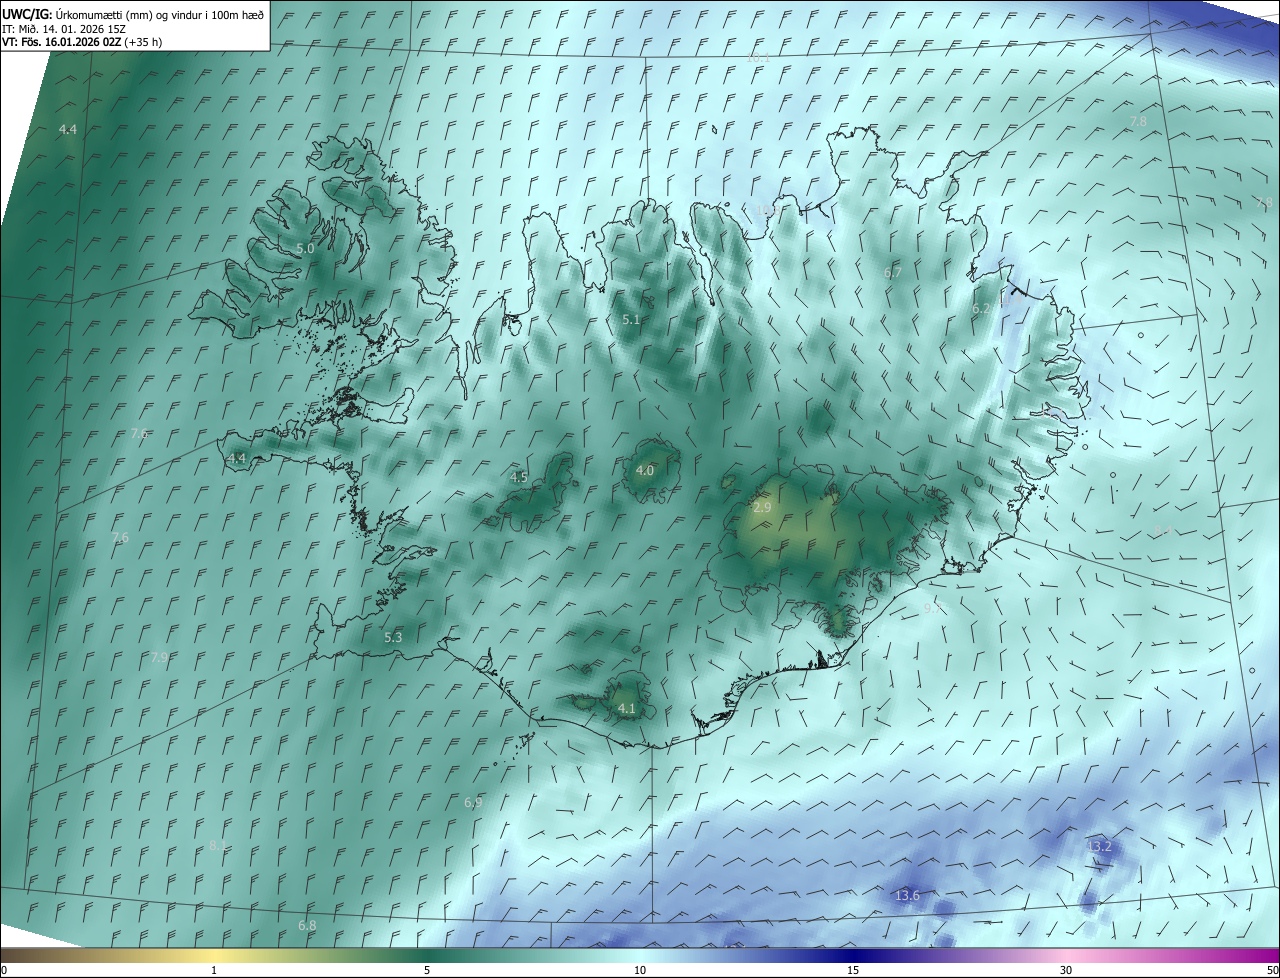1280x978 pixels.
Task: Click the 2.9 value over Vatnajökull glacier
Action: tap(762, 508)
